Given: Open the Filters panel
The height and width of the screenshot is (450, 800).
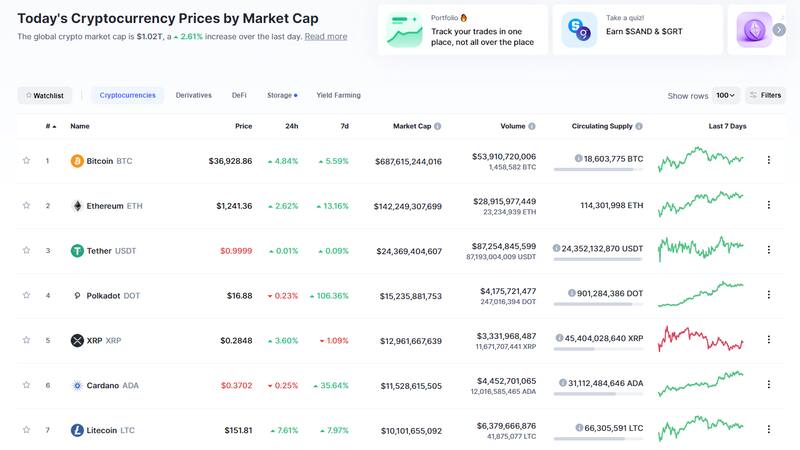Looking at the screenshot, I should point(766,96).
